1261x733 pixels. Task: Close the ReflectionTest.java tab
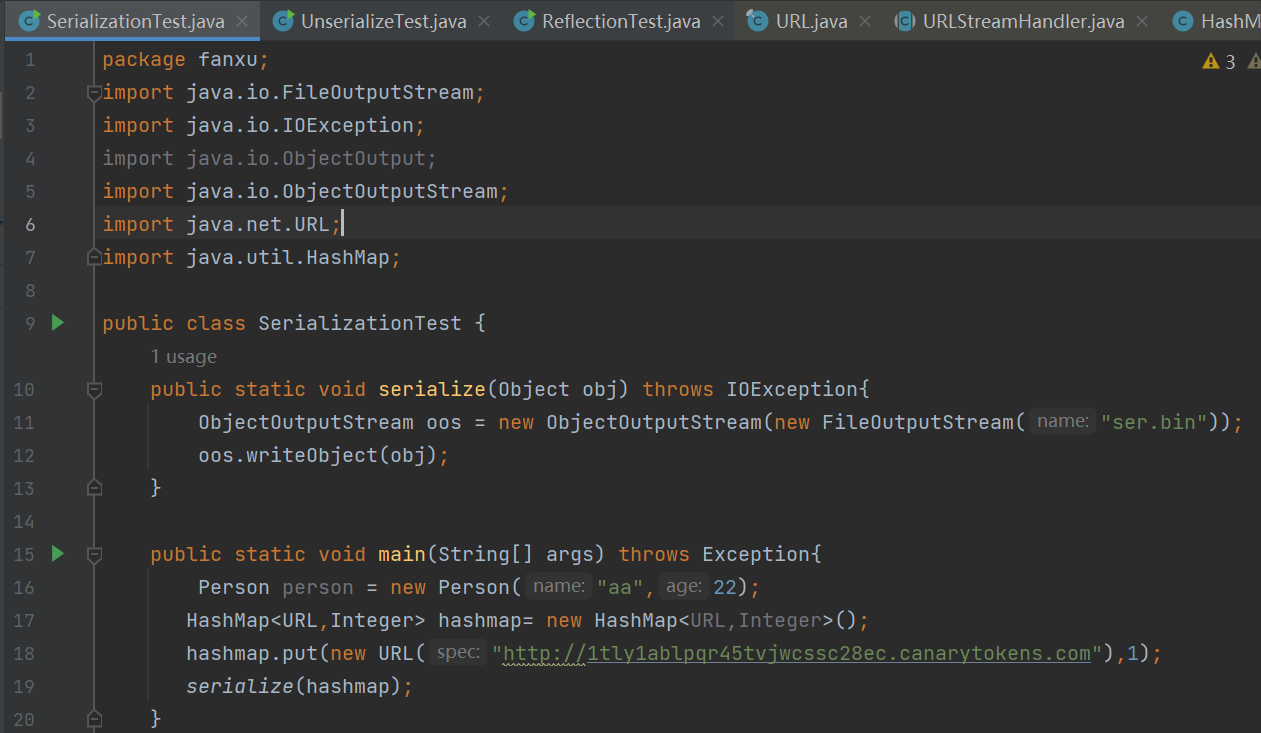coord(719,21)
